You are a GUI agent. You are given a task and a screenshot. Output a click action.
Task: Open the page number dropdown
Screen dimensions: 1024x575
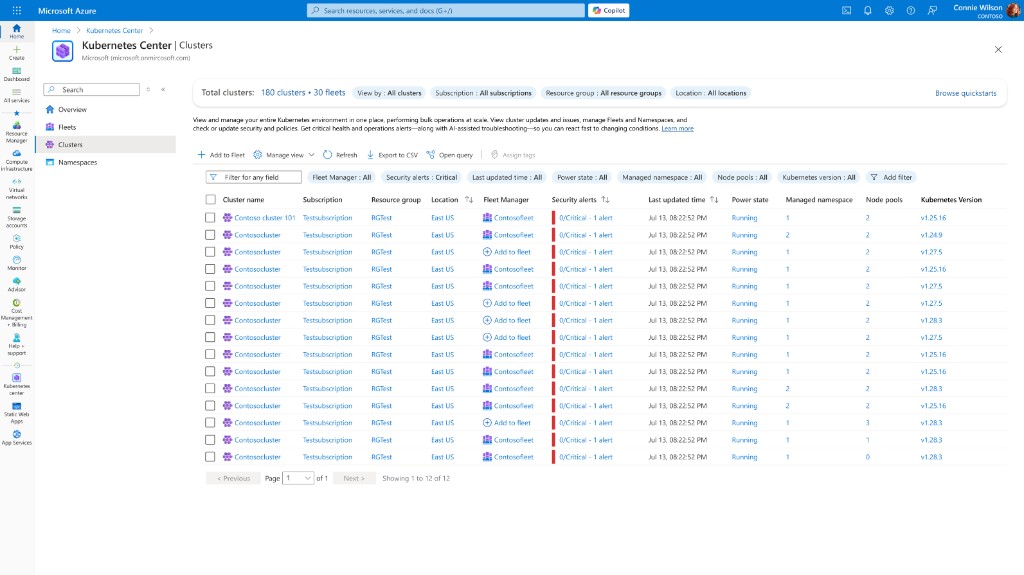[298, 478]
